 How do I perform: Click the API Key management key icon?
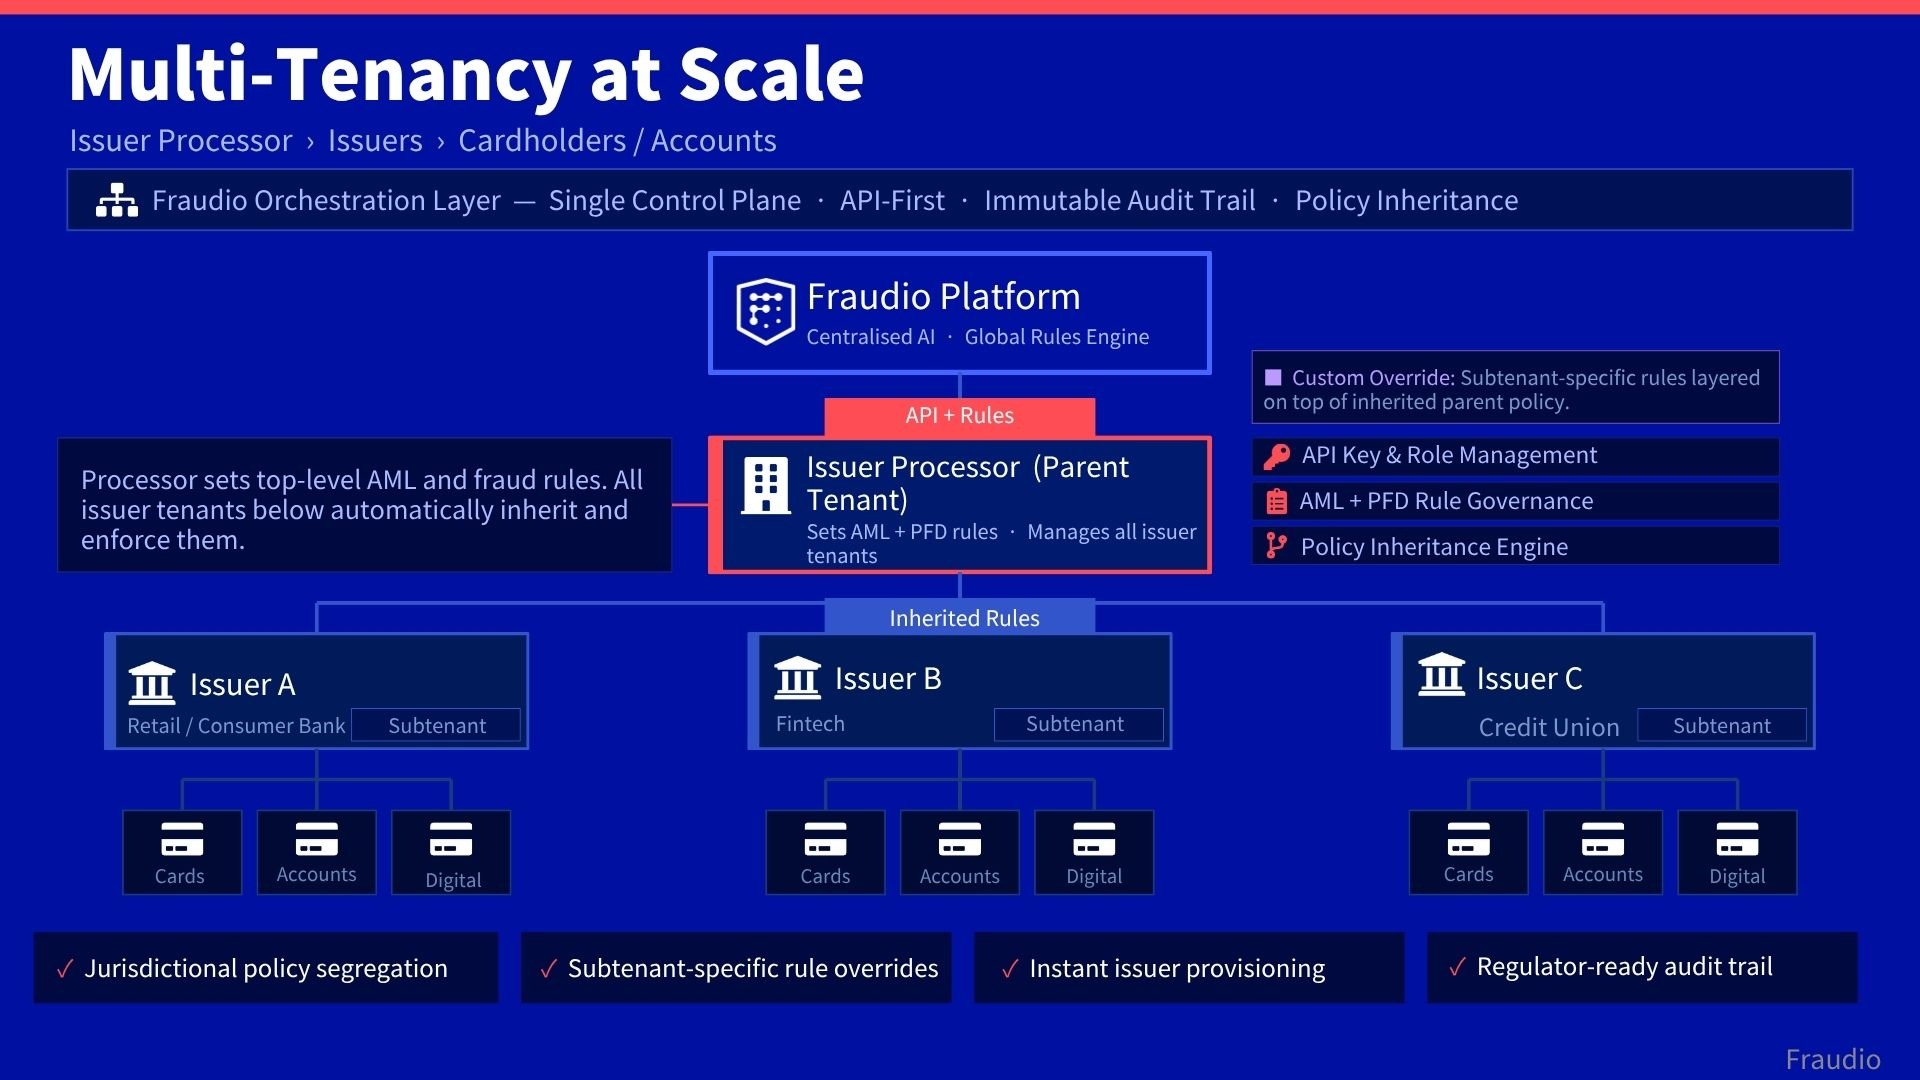pos(1277,456)
